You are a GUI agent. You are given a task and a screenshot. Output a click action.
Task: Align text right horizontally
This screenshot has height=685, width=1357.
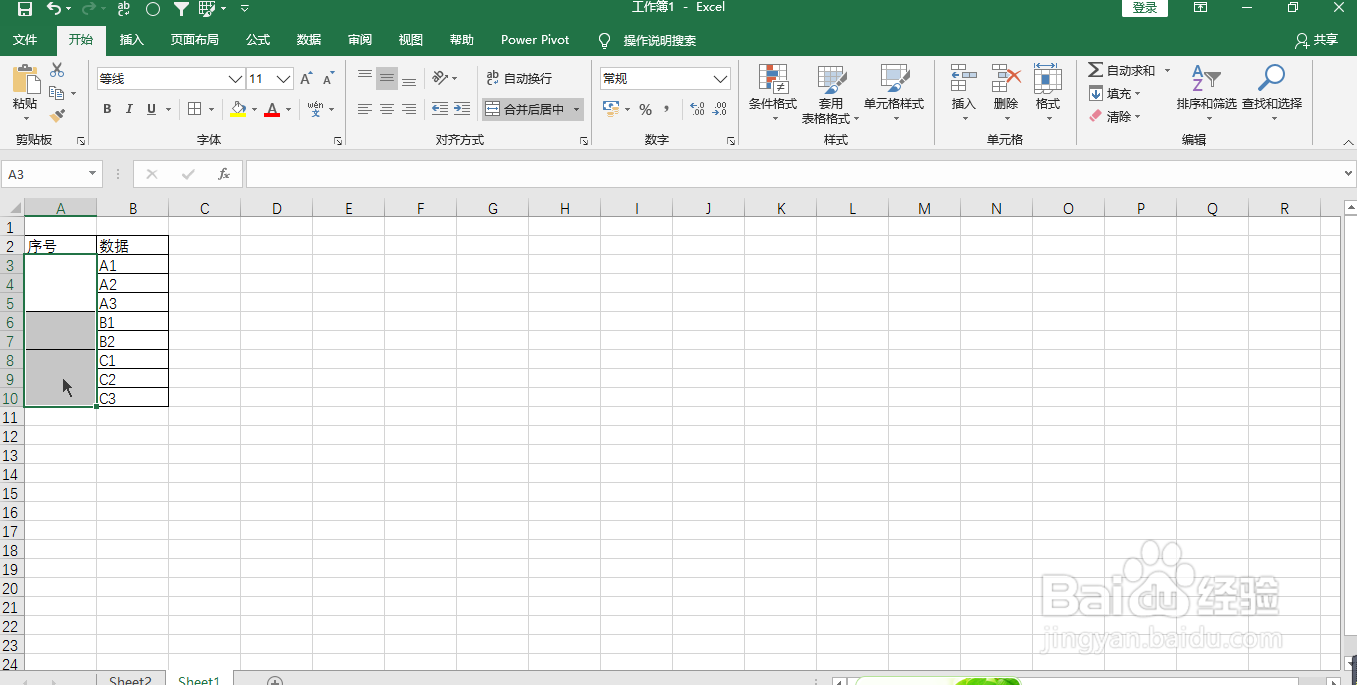click(409, 109)
